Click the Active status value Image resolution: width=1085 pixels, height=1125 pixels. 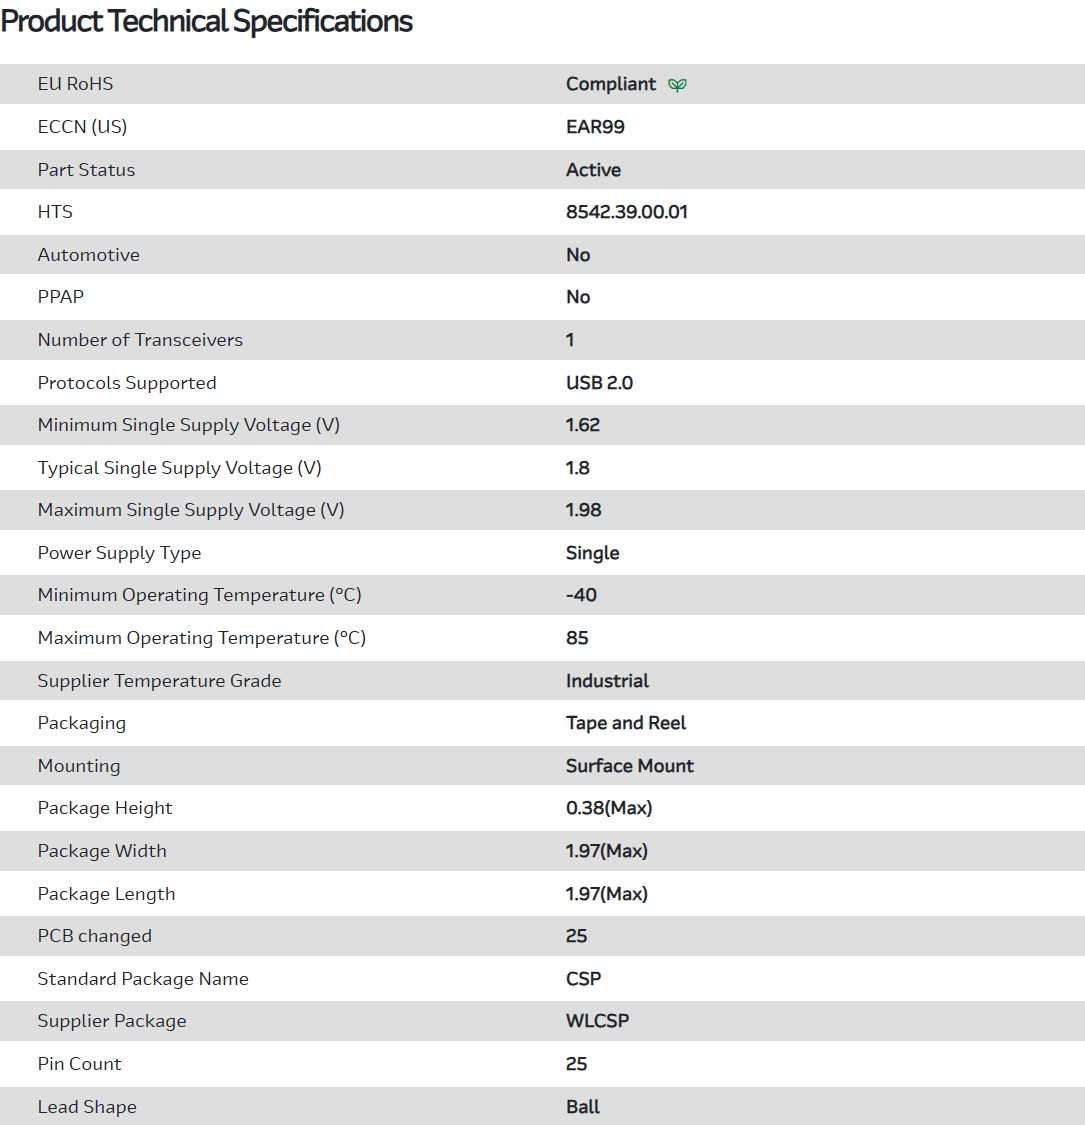pyautogui.click(x=593, y=170)
